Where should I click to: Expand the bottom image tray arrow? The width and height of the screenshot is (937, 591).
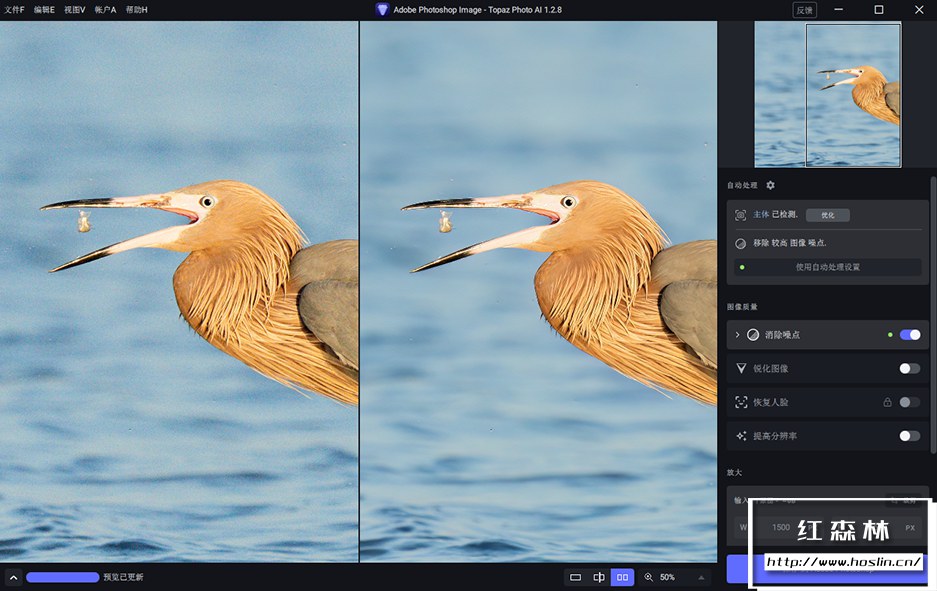[13, 577]
